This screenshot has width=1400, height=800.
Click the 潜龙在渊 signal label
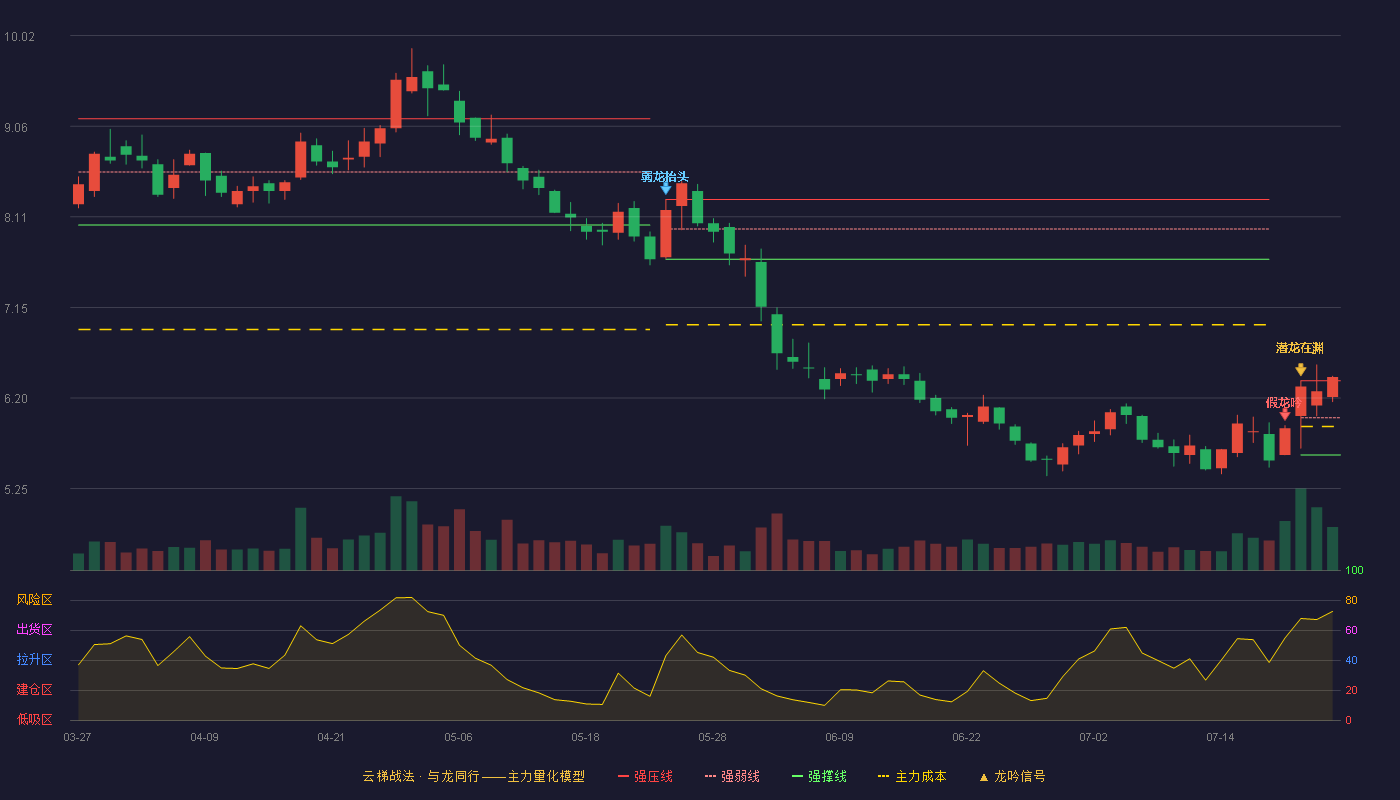point(1300,348)
